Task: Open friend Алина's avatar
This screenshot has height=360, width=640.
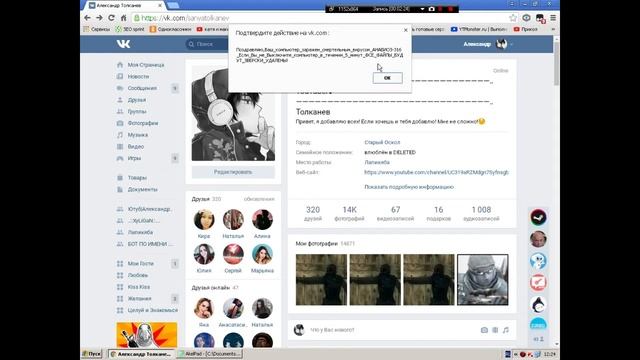Action: (x=262, y=220)
